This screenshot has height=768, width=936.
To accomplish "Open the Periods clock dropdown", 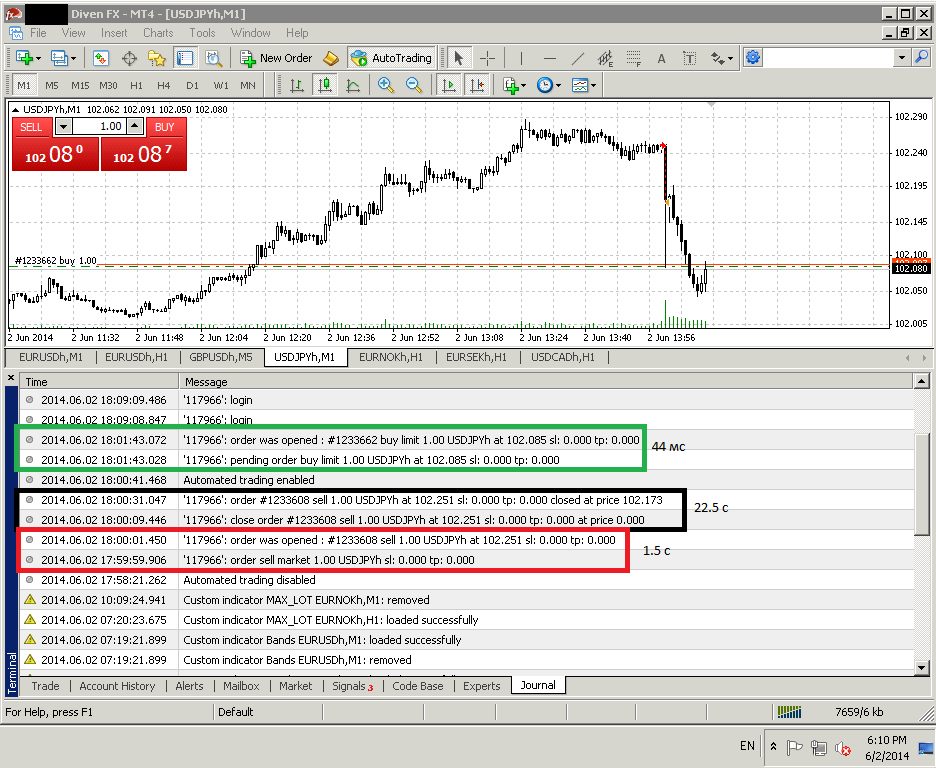I will click(x=549, y=85).
